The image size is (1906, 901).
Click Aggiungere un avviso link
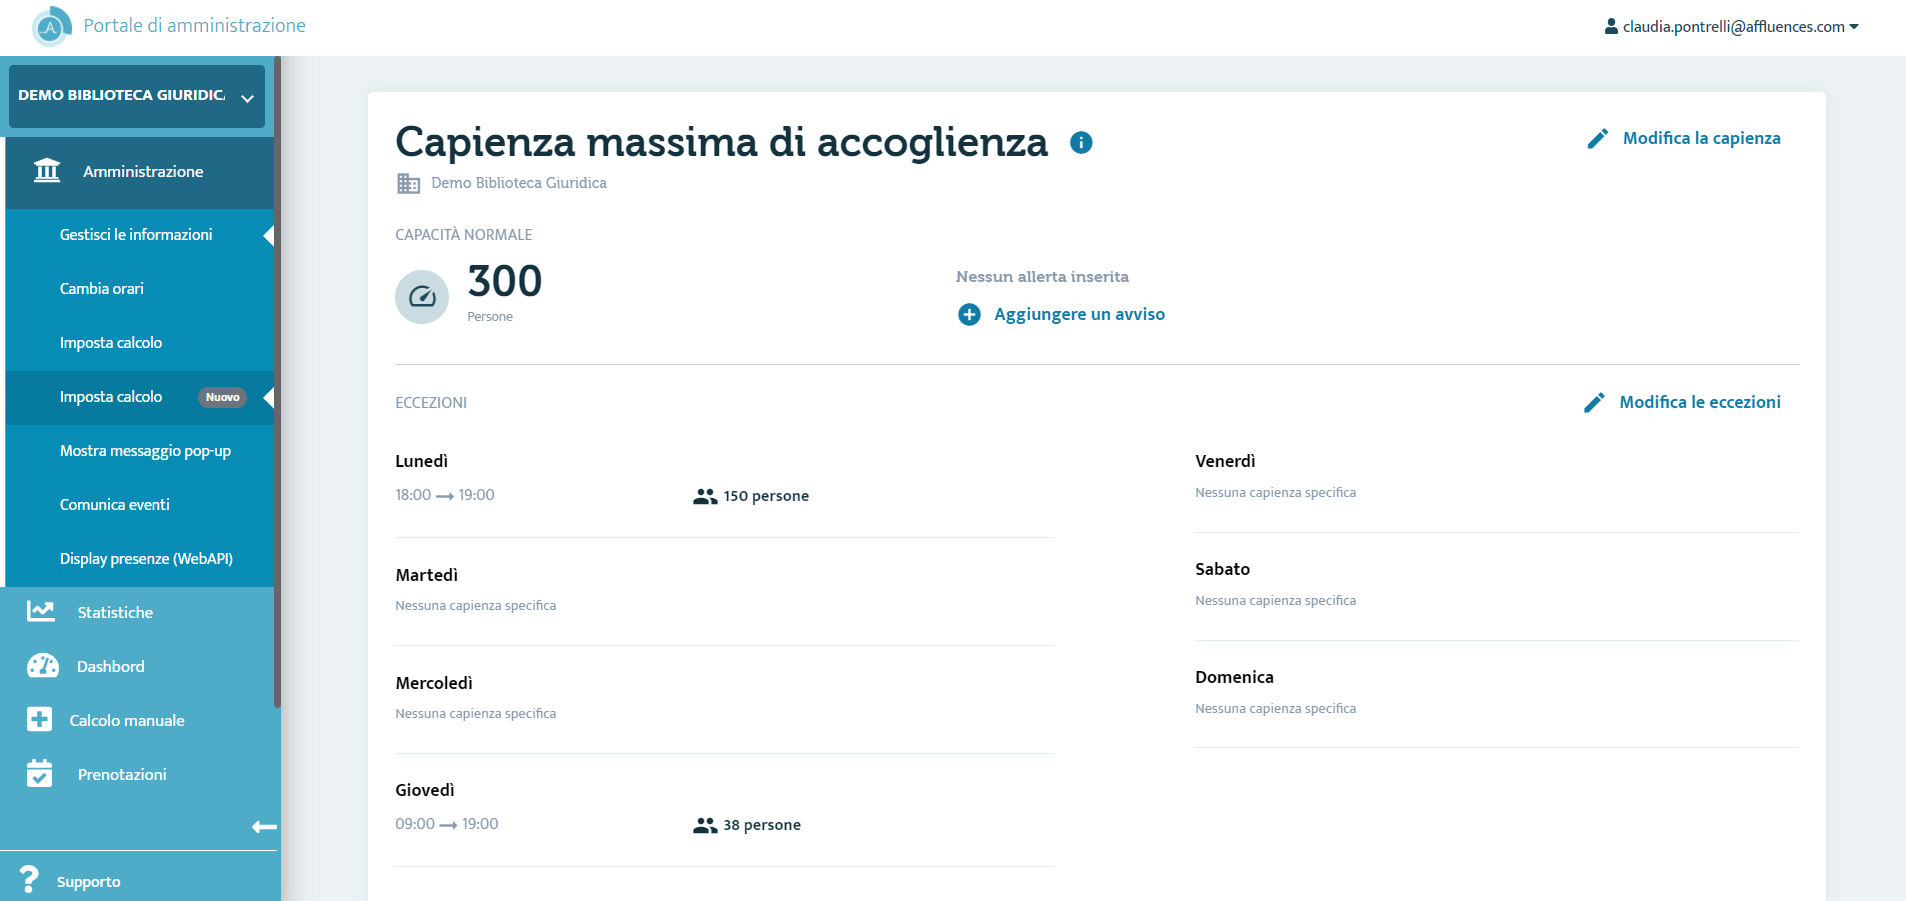(x=1079, y=314)
